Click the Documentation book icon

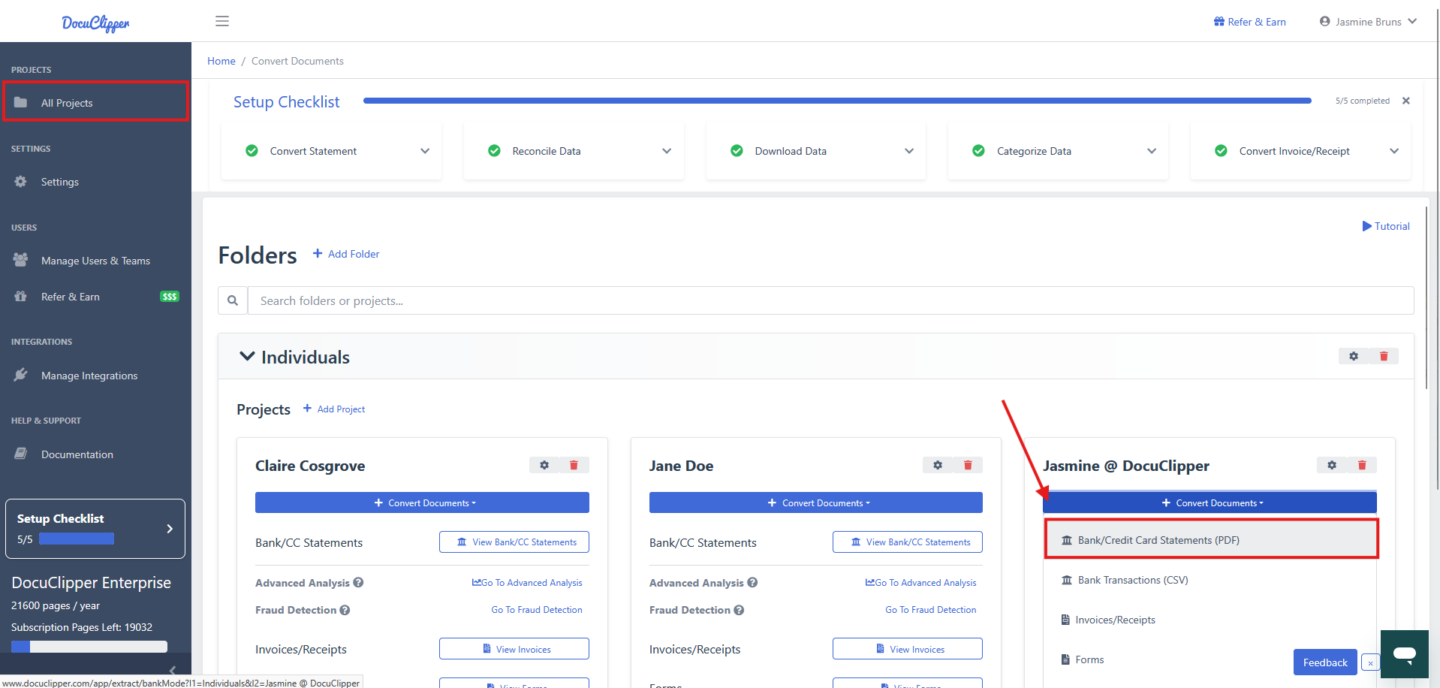click(20, 454)
